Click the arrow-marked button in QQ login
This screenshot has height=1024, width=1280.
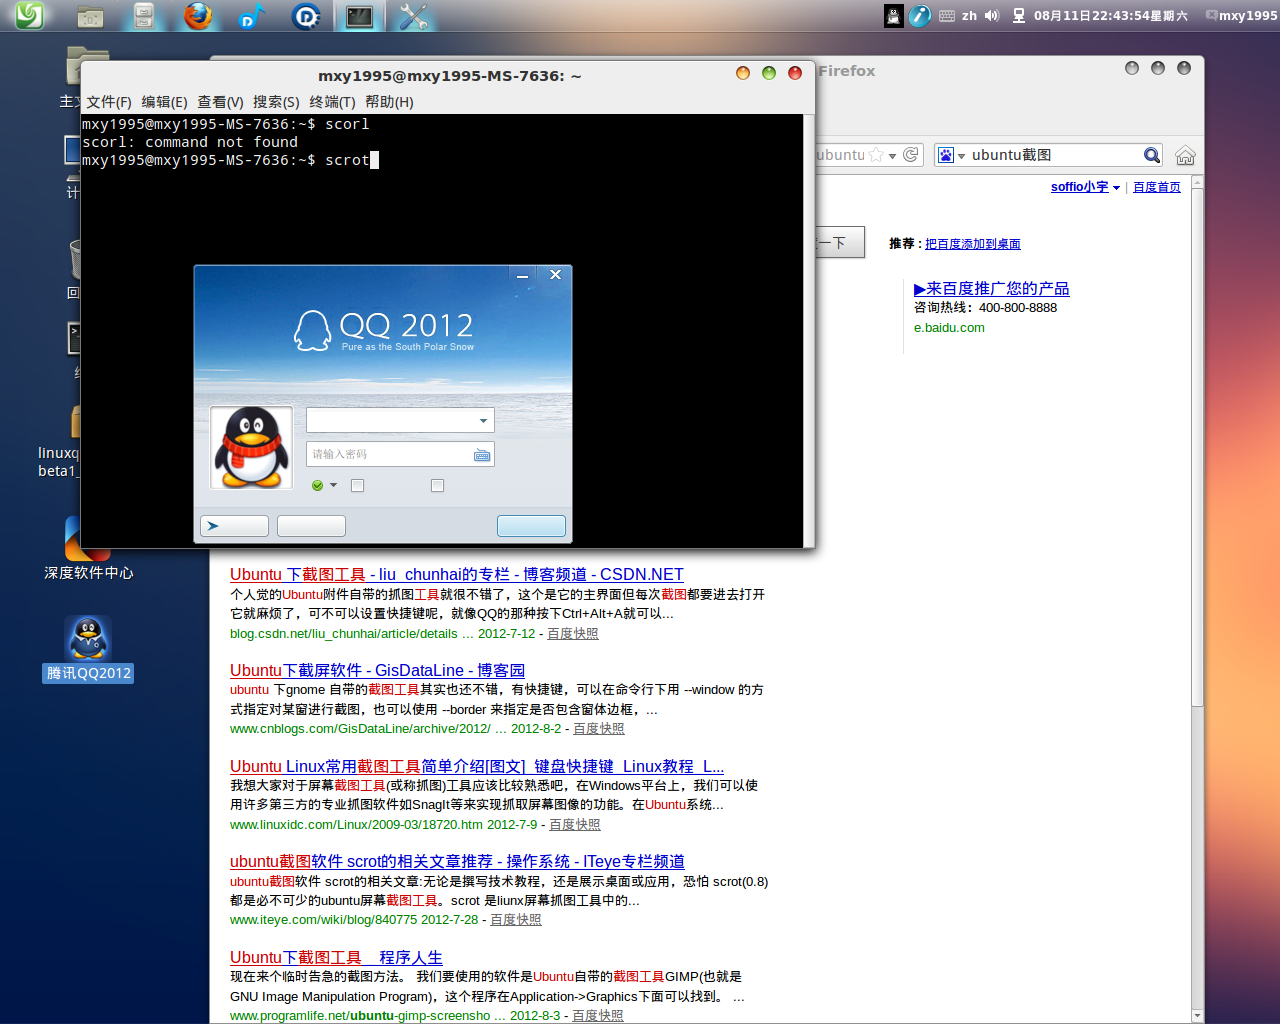pyautogui.click(x=234, y=526)
